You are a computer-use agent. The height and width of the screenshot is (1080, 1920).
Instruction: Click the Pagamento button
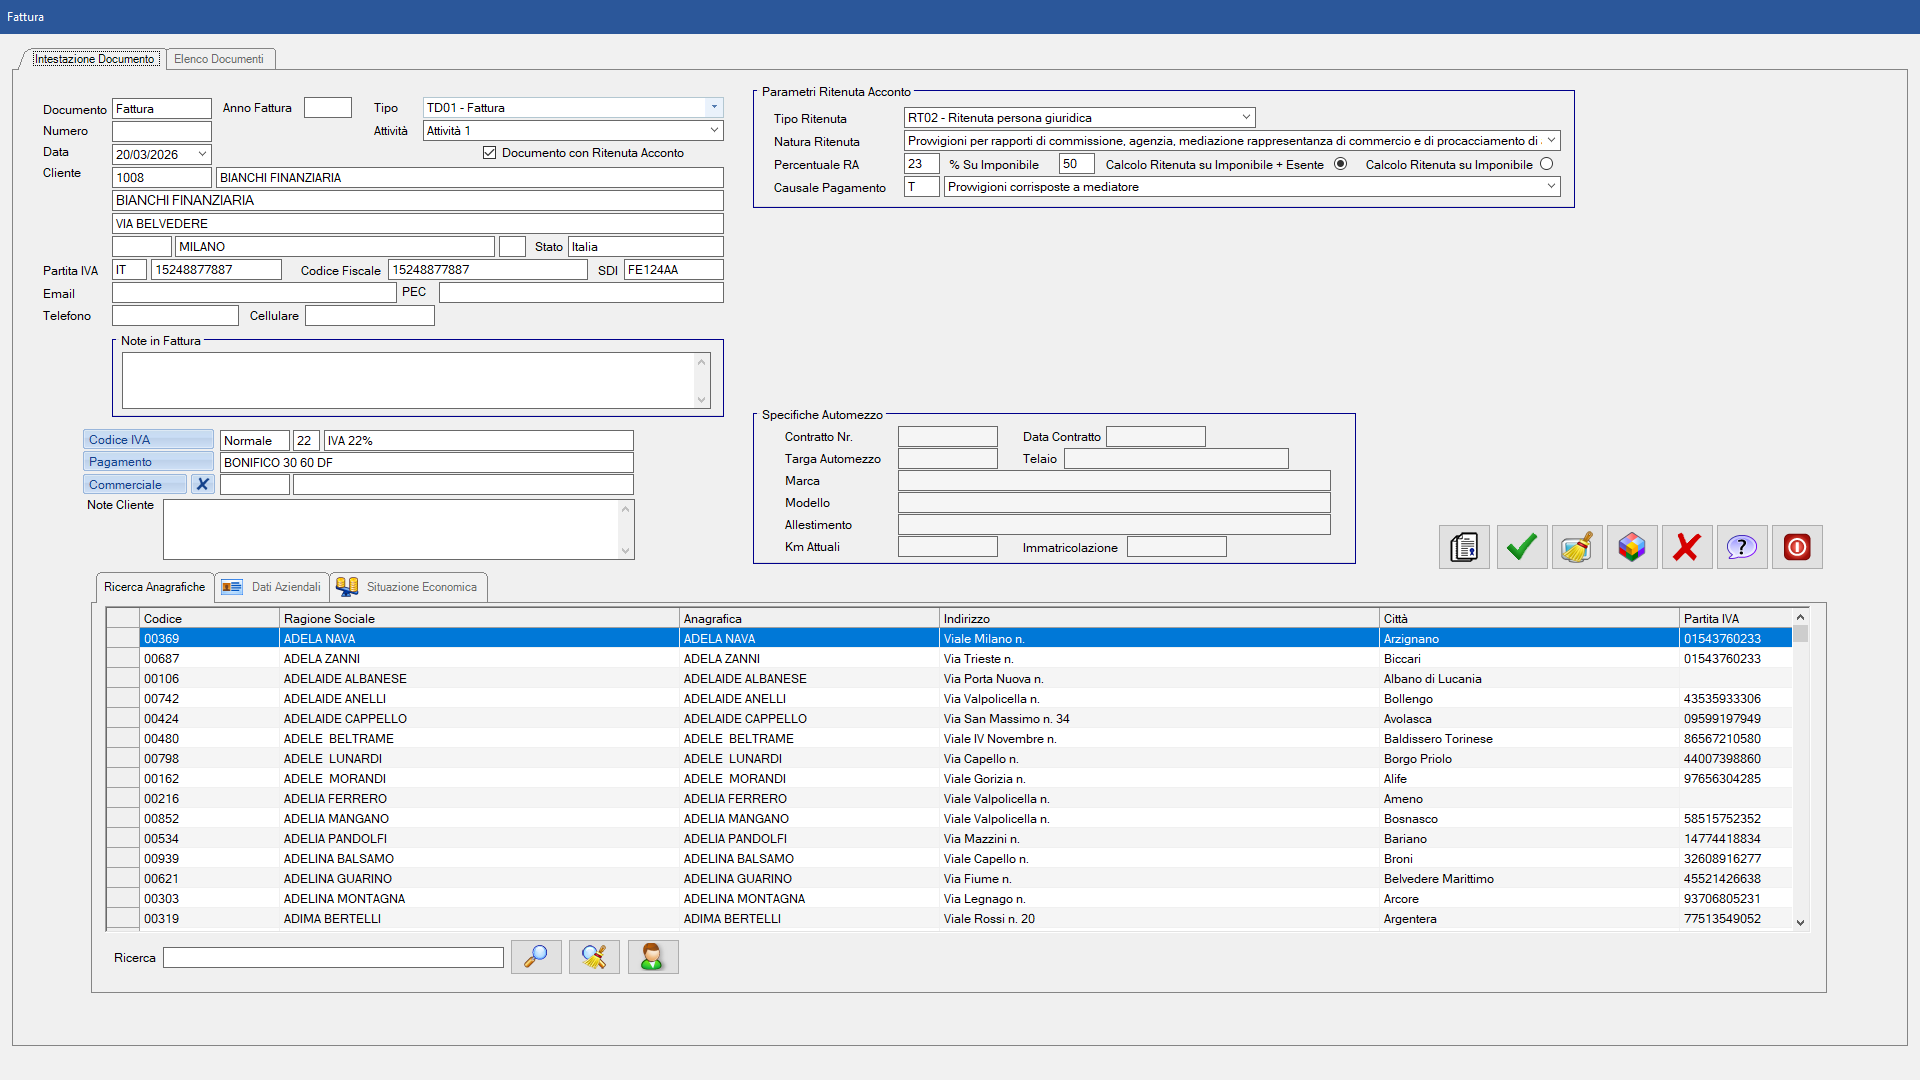[148, 462]
